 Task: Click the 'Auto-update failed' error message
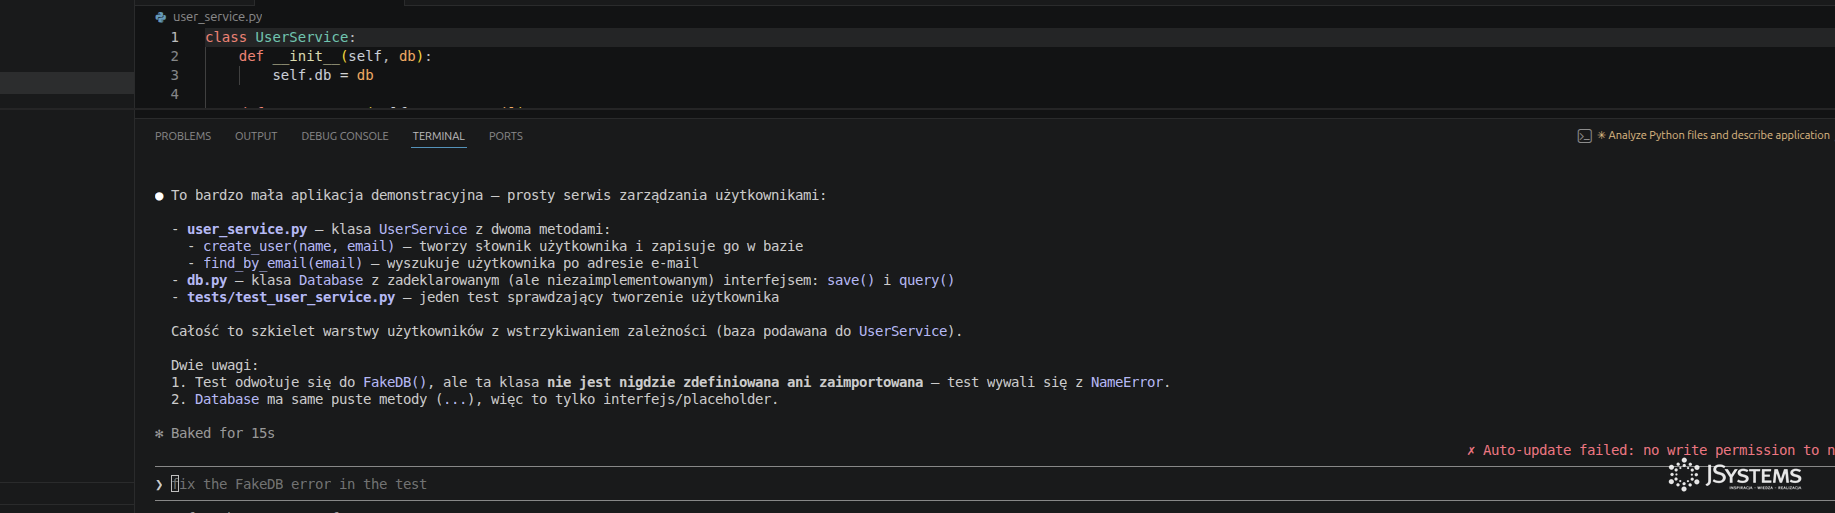click(1650, 450)
